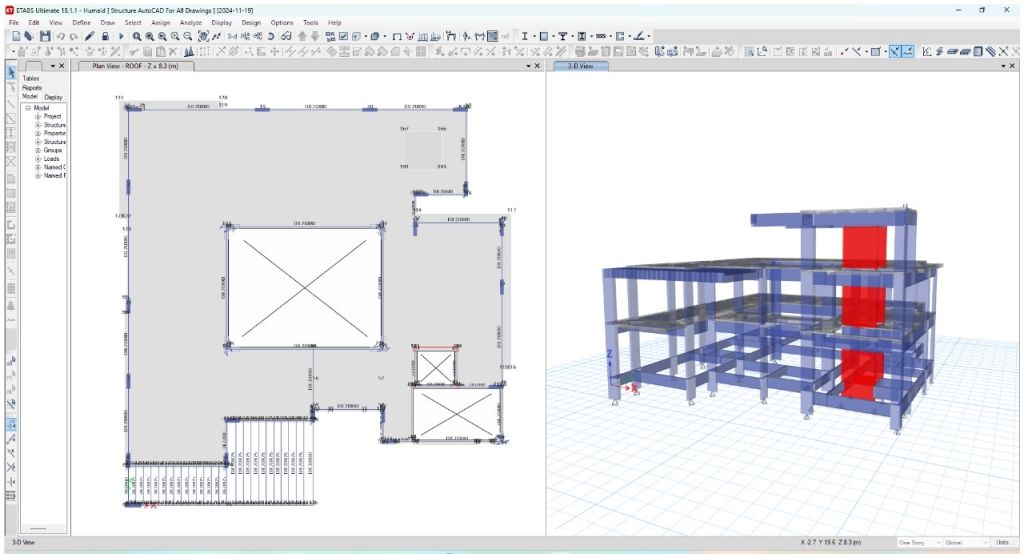Expand the Groups tree node

tap(38, 150)
